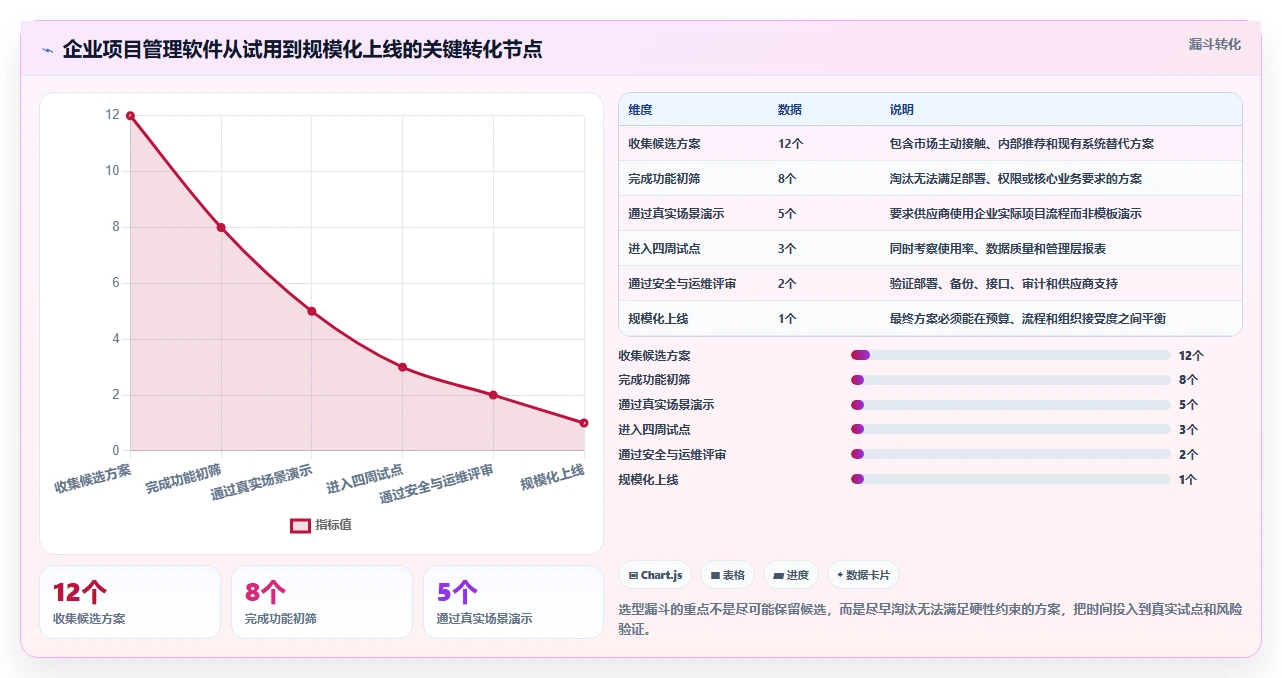Open the 12个 收集候选方案 data card
Viewport: 1282px width, 678px height.
[130, 602]
